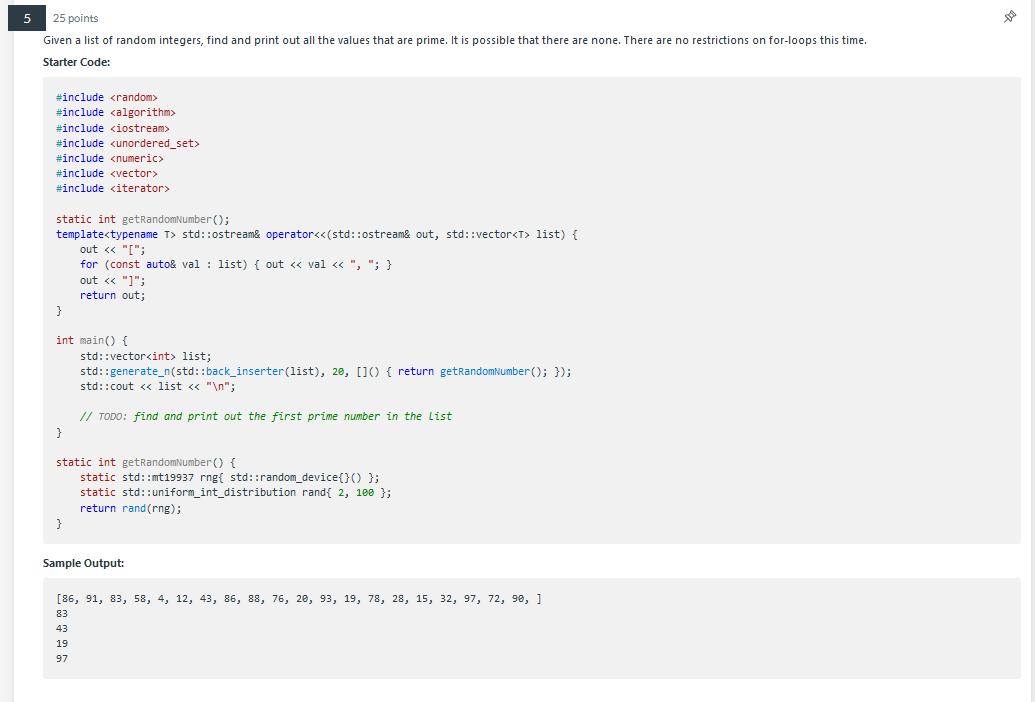The height and width of the screenshot is (702, 1035).
Task: Expand the problem description area
Action: (453, 39)
